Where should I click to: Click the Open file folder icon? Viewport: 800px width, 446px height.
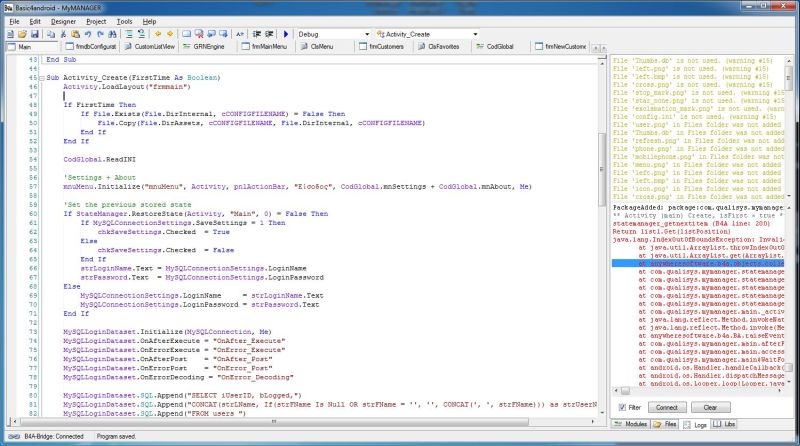click(x=21, y=34)
